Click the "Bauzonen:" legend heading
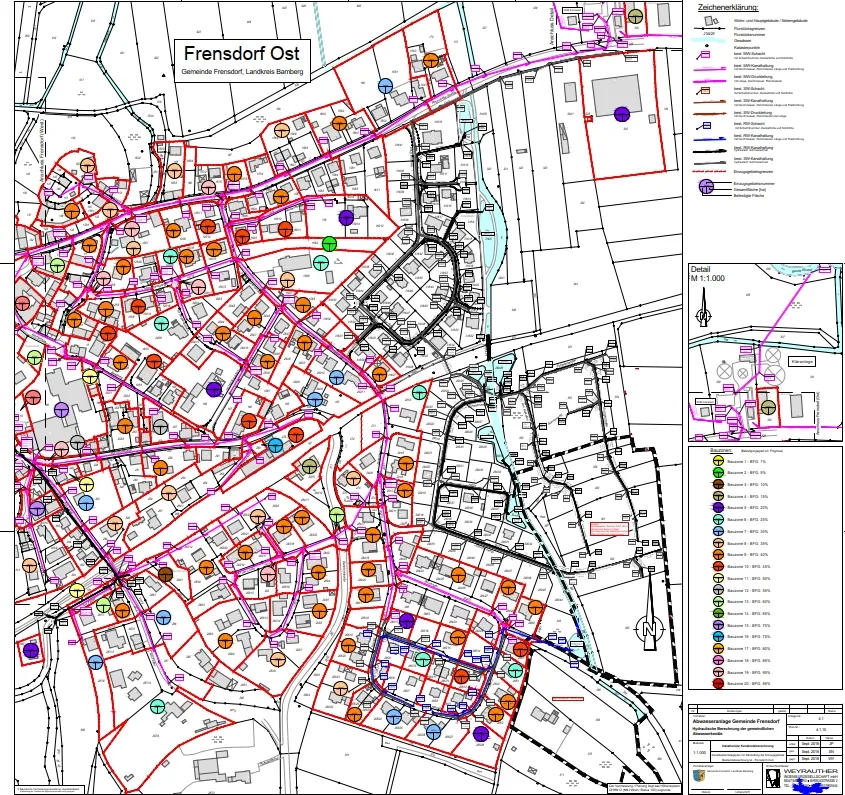845x795 pixels. coord(721,450)
